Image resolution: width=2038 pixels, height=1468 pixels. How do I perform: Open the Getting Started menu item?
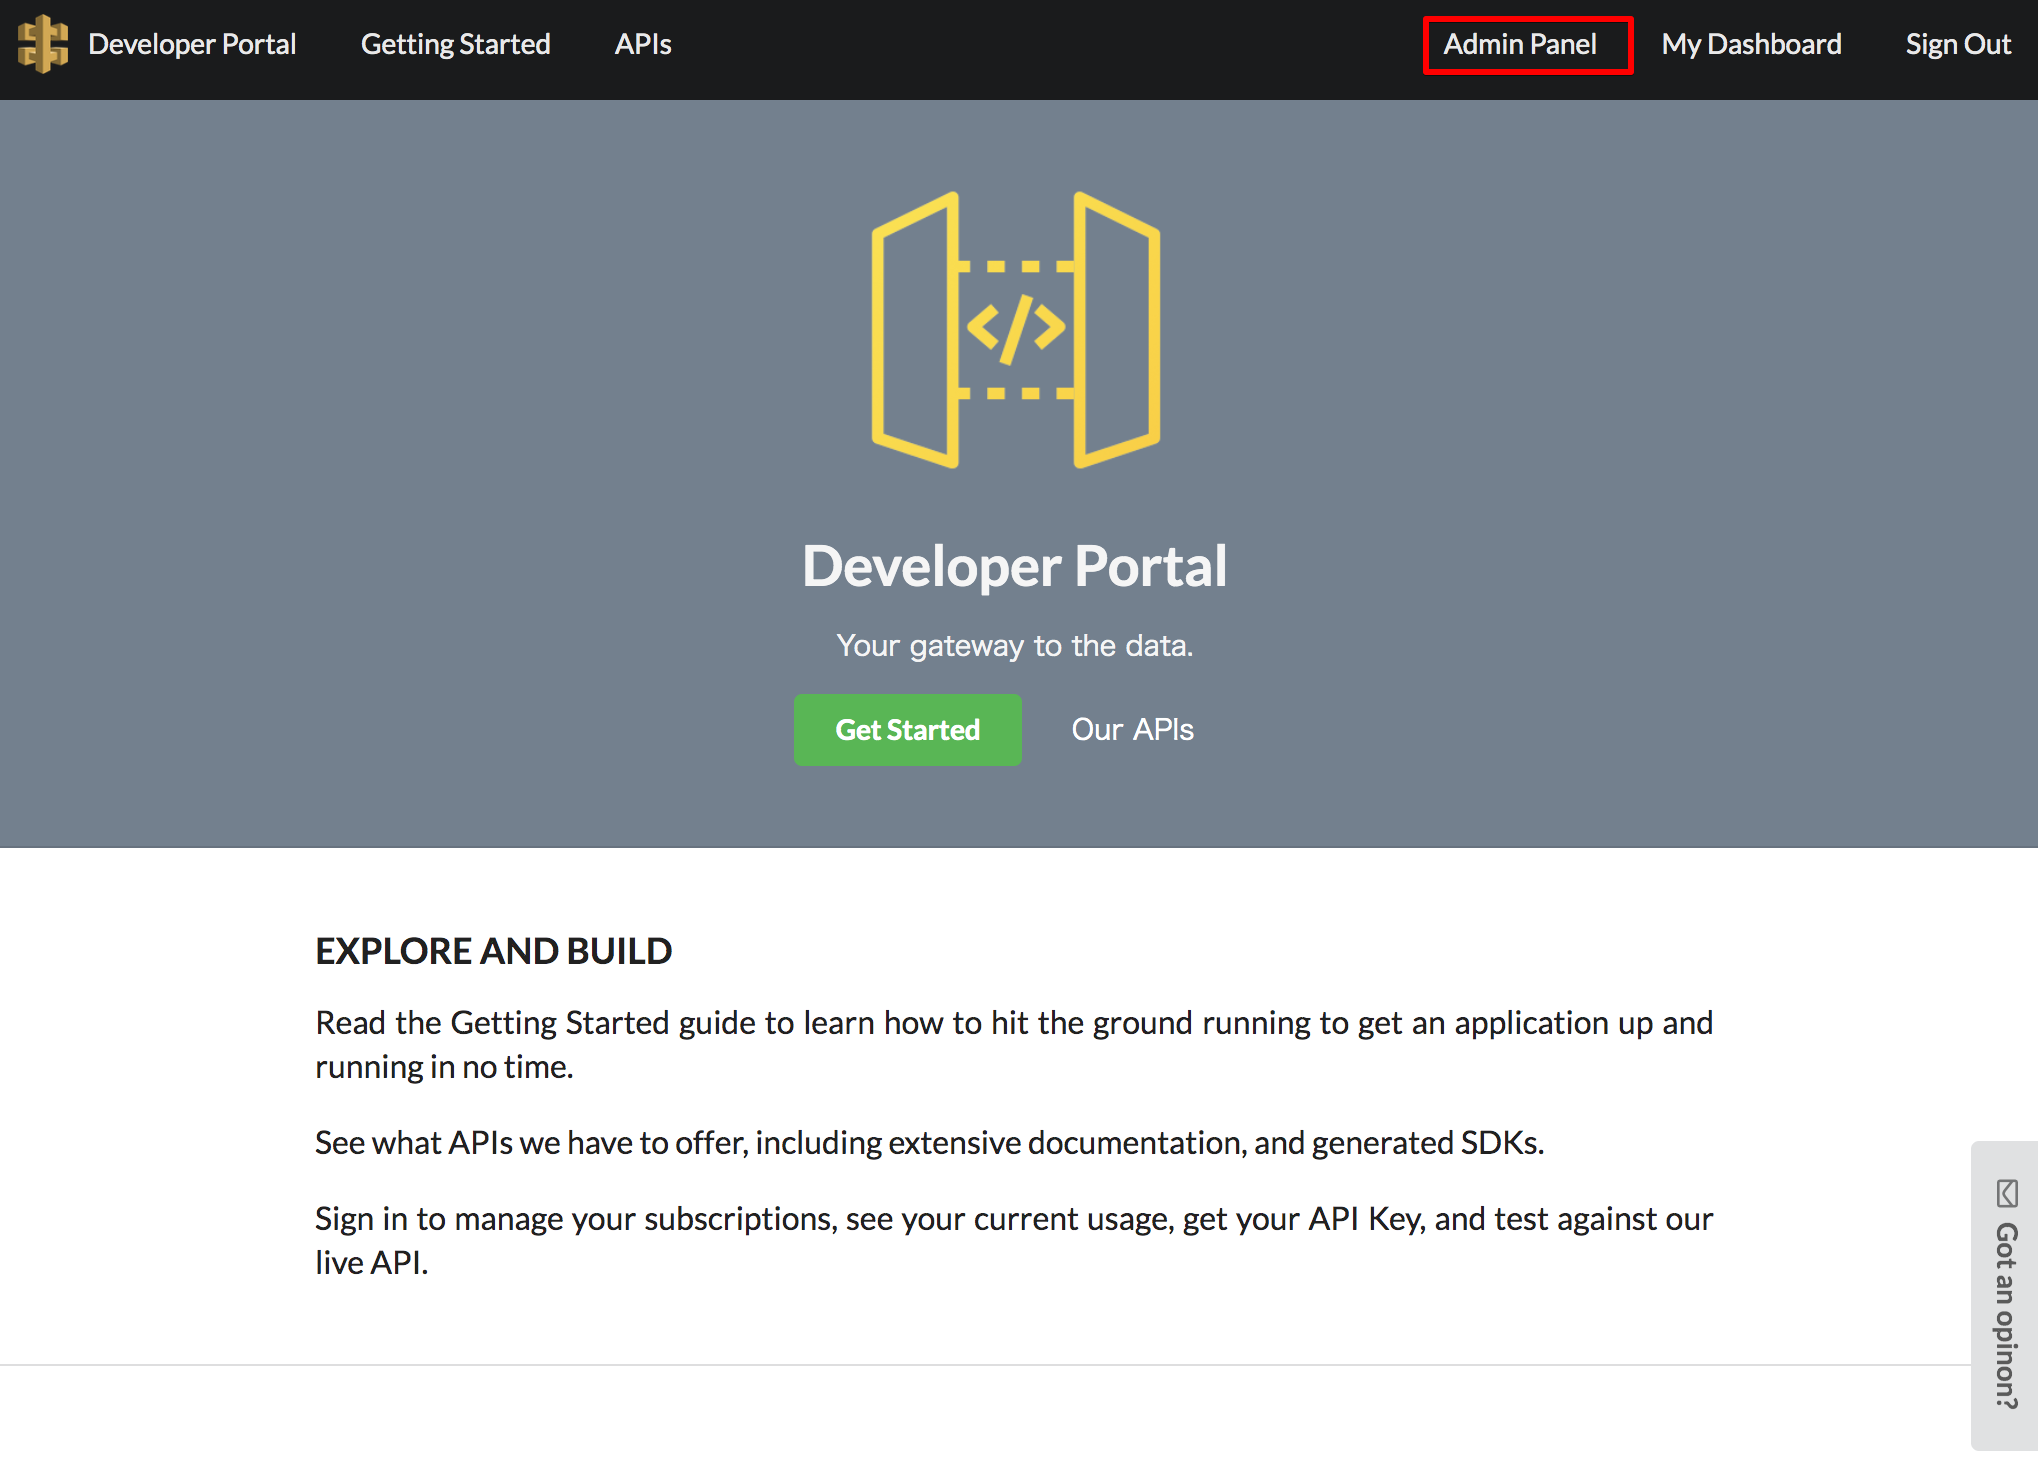point(455,44)
